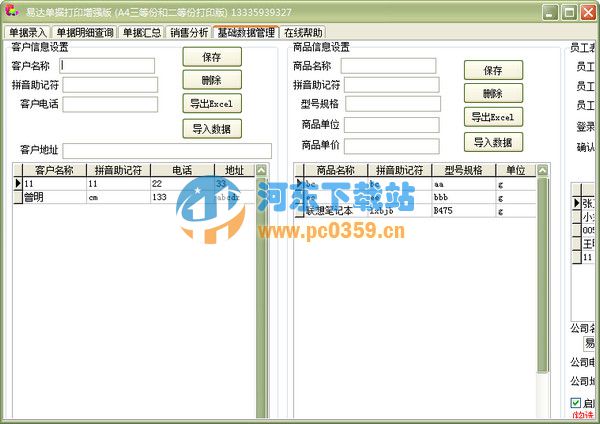
Task: Click the product 拼音助记符 input field
Action: tap(391, 85)
